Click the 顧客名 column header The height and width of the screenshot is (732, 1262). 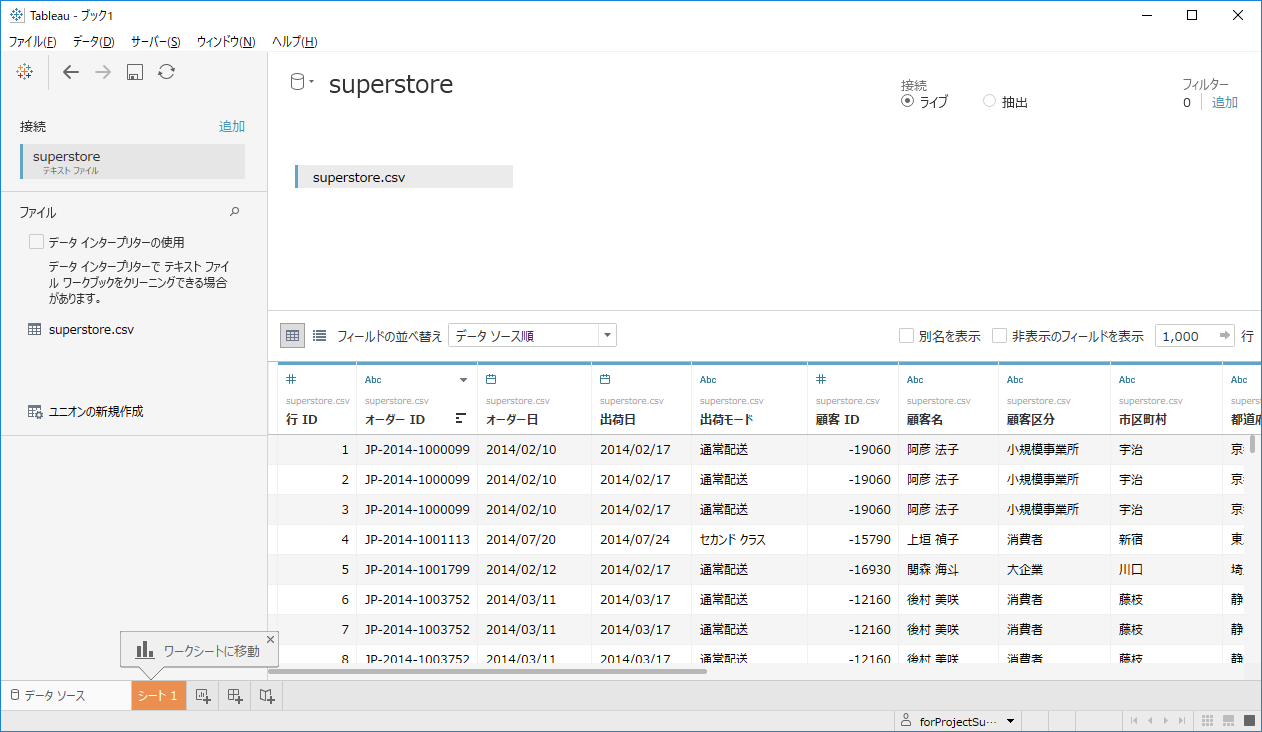948,398
